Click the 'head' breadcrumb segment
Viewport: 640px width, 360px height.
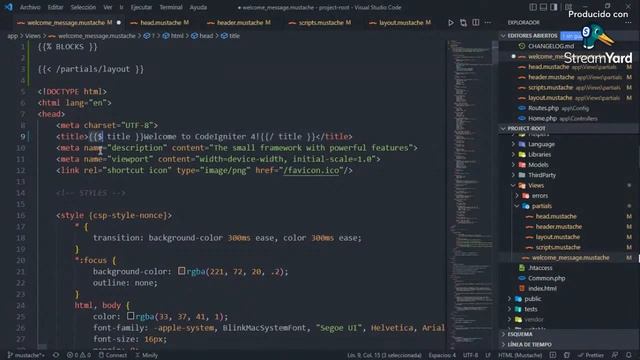[x=202, y=36]
